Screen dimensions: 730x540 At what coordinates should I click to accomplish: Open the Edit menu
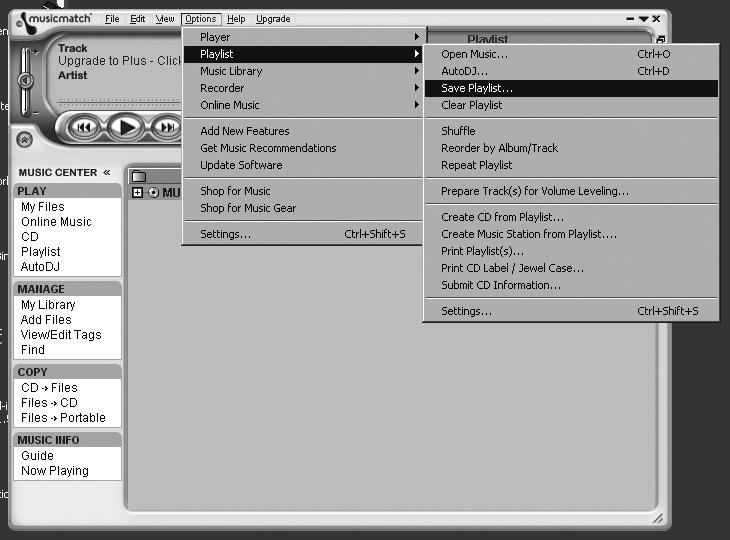click(x=137, y=19)
